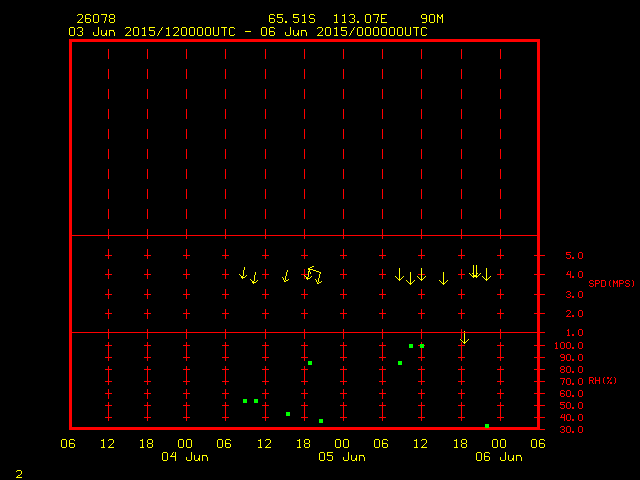The image size is (640, 480).
Task: Click the SPD(MPS) axis label
Action: pyautogui.click(x=611, y=284)
